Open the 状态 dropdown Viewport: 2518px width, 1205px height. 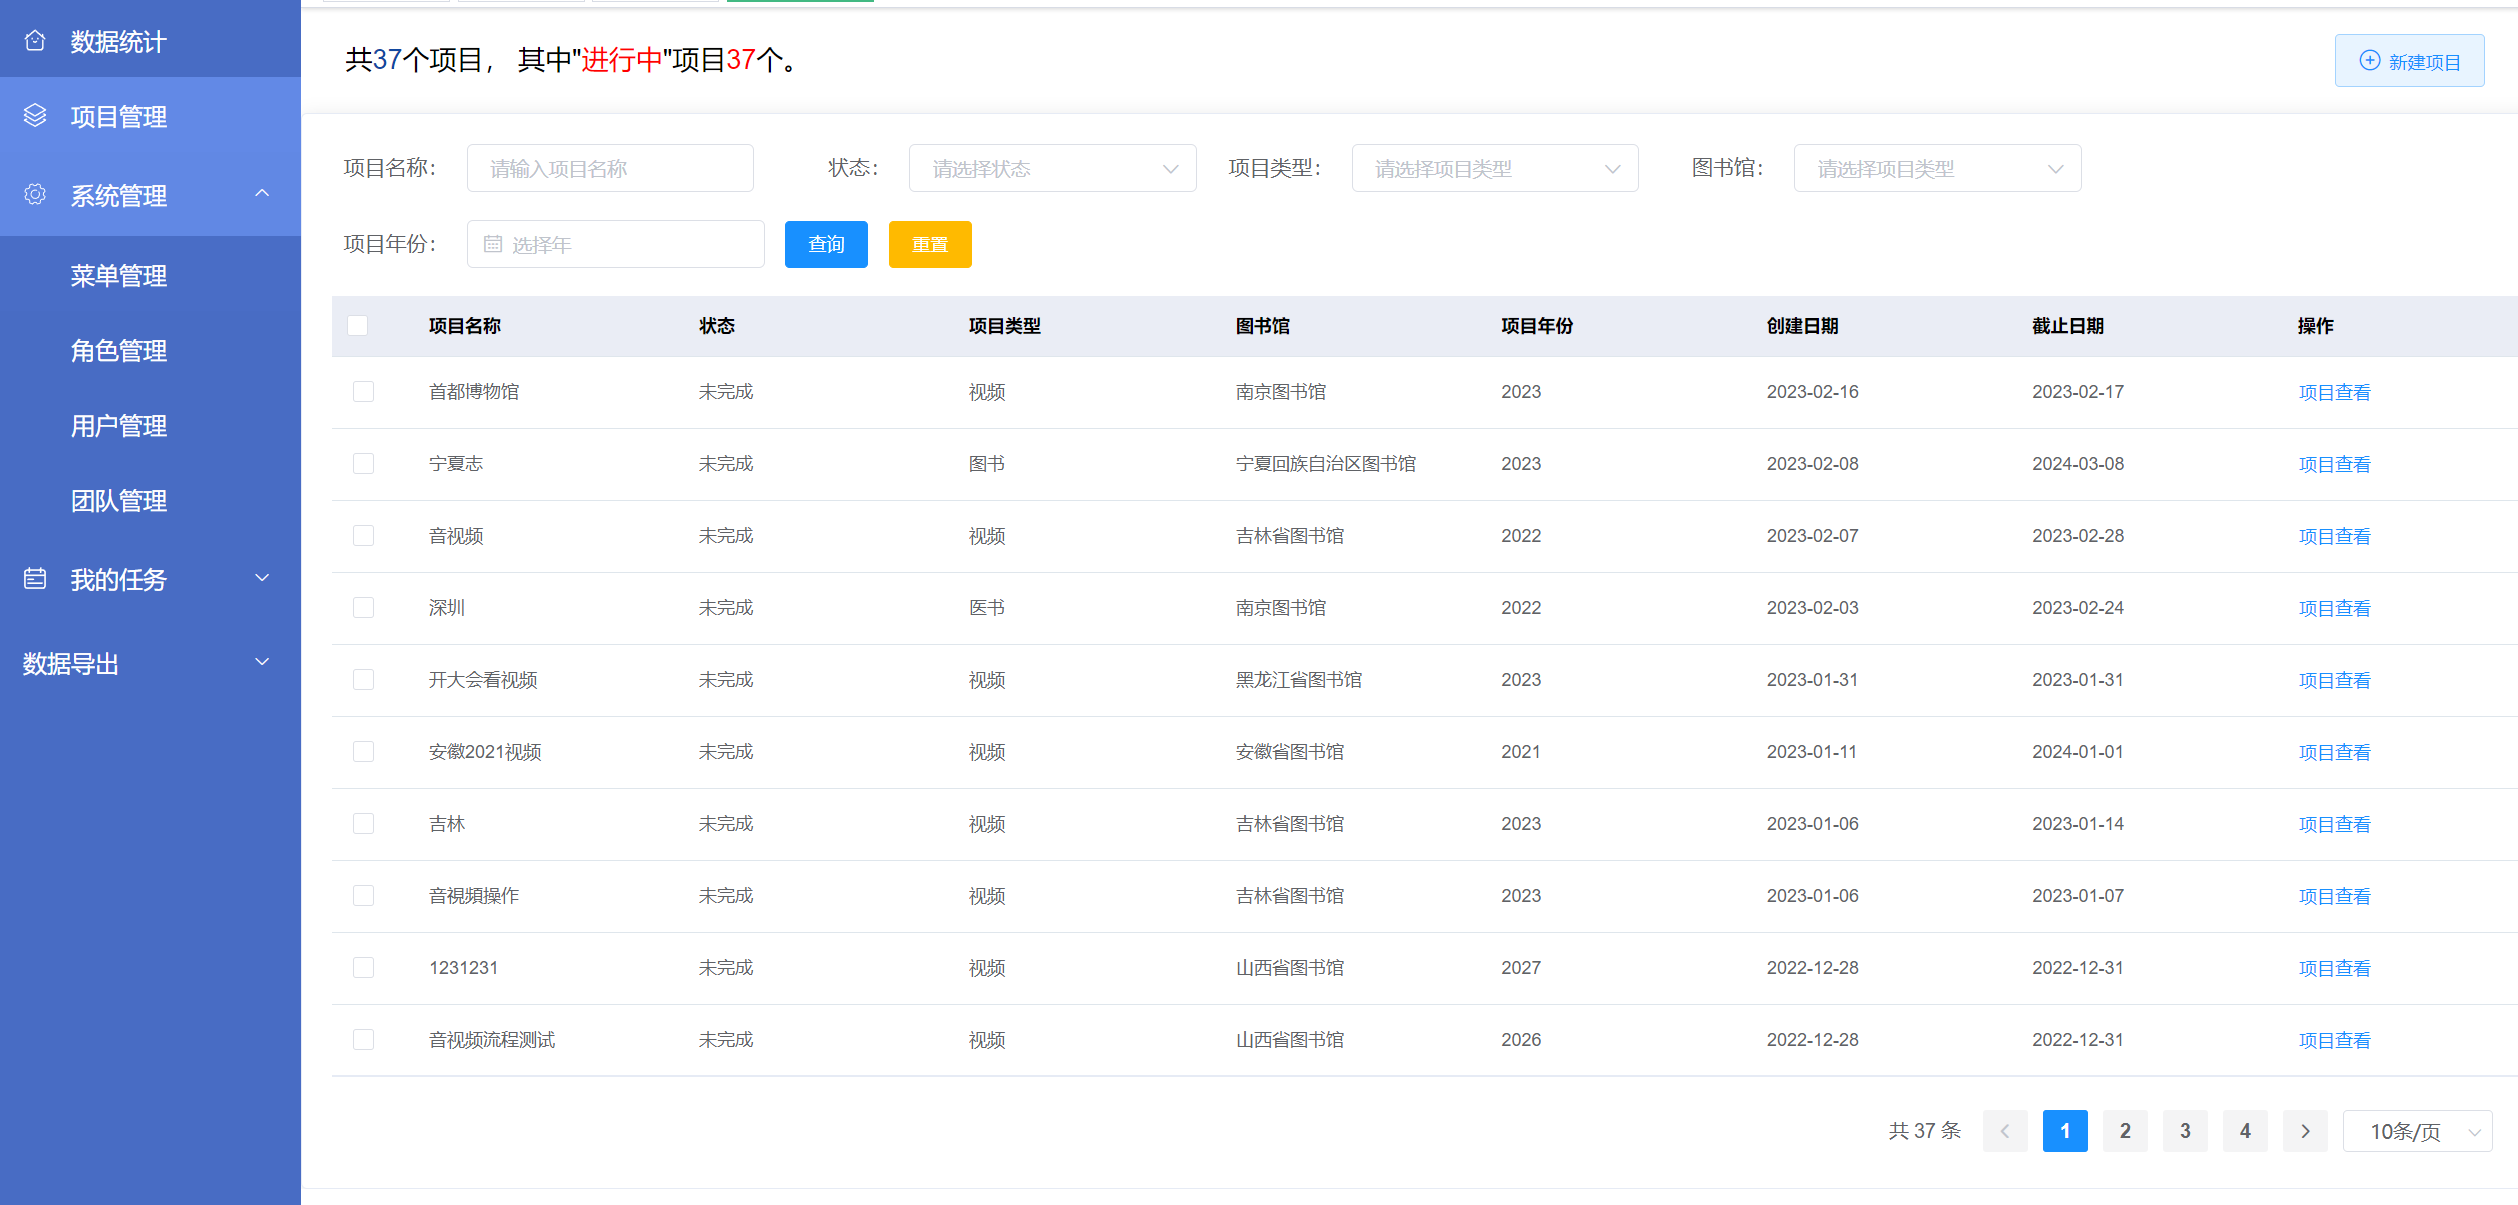pos(1052,168)
